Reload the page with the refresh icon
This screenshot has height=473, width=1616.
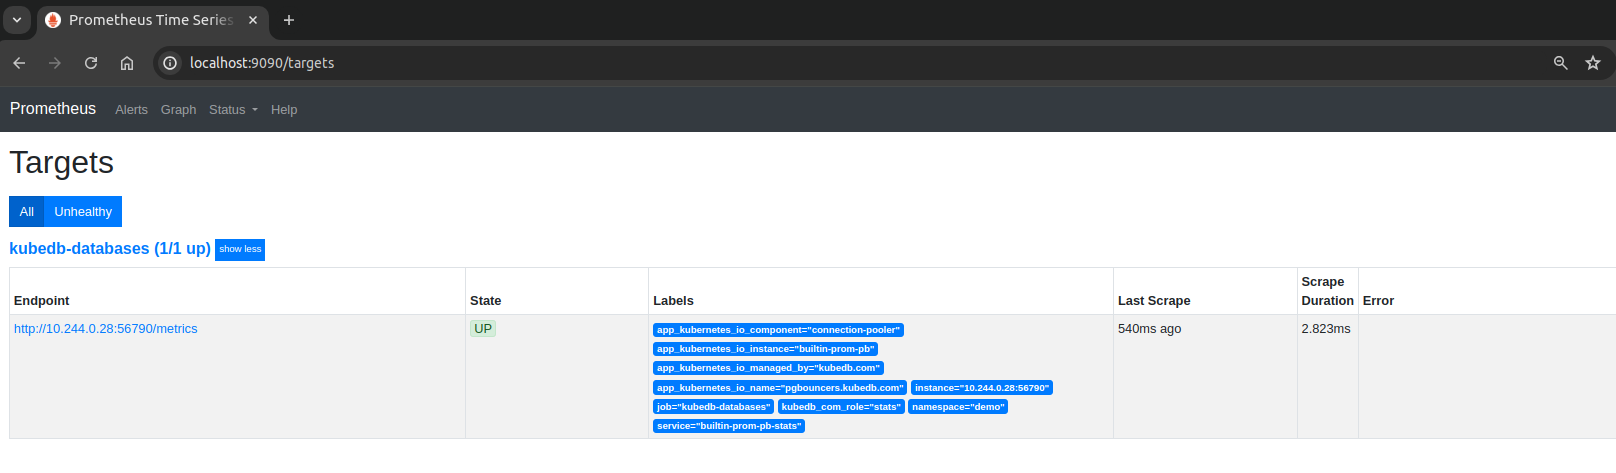click(x=91, y=63)
